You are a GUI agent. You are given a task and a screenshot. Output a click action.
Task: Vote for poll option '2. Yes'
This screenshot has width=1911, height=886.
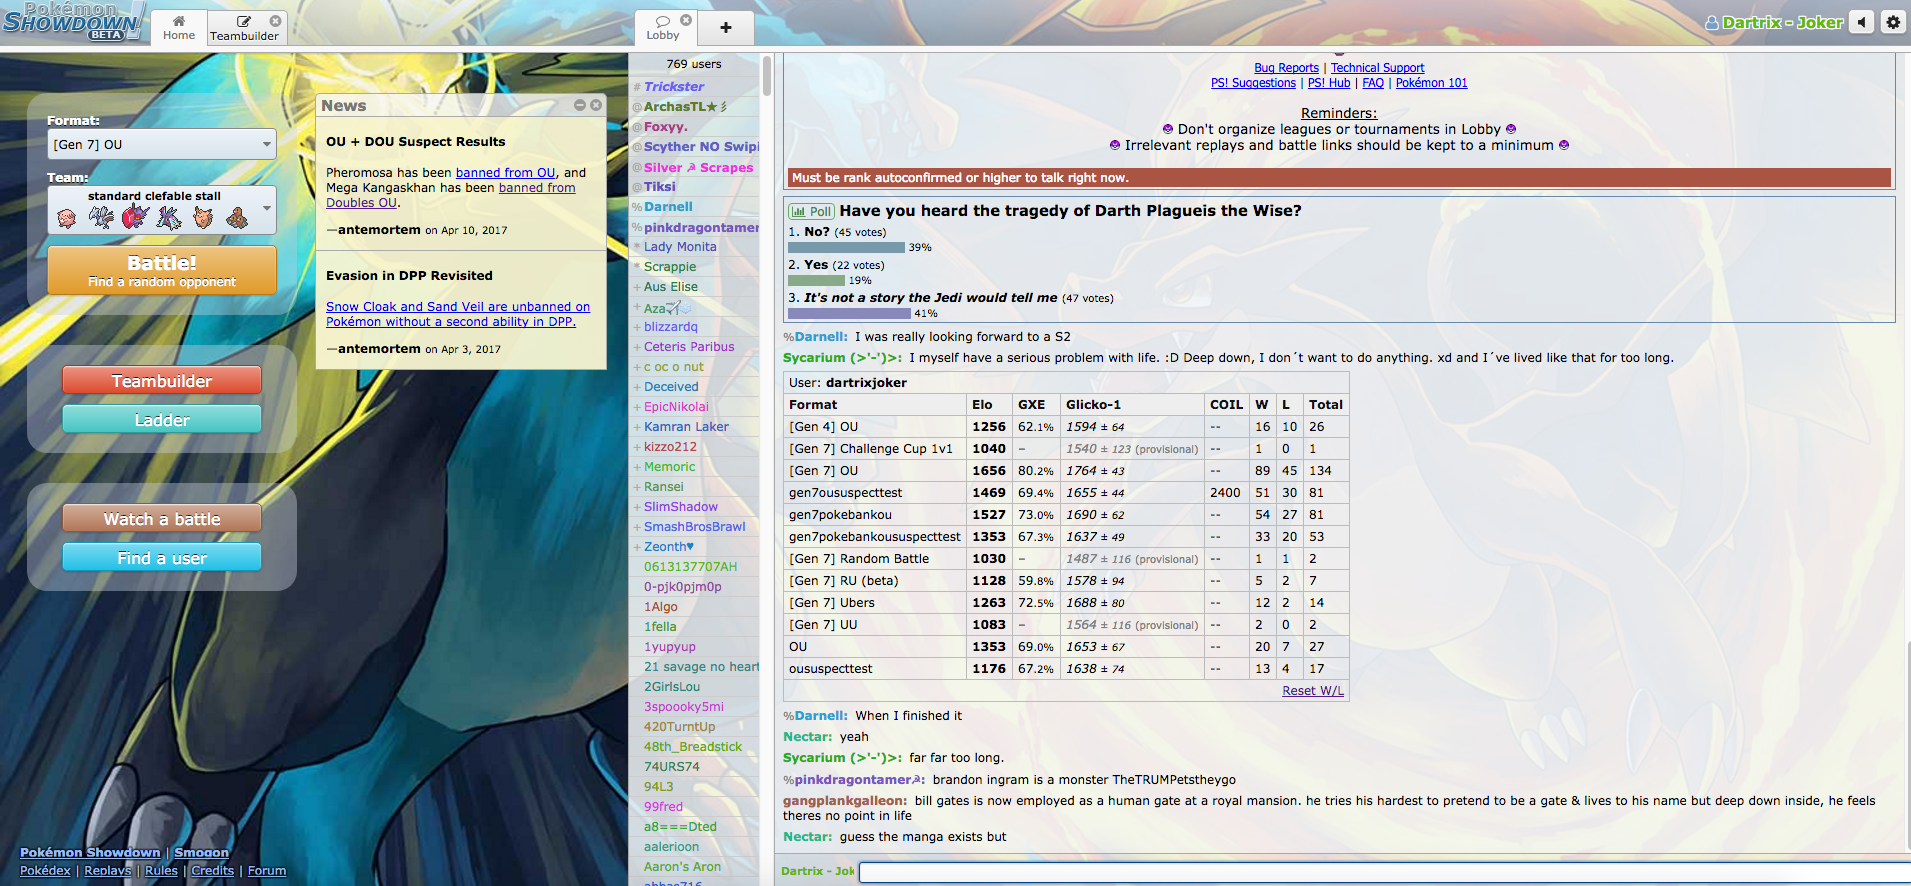click(836, 265)
